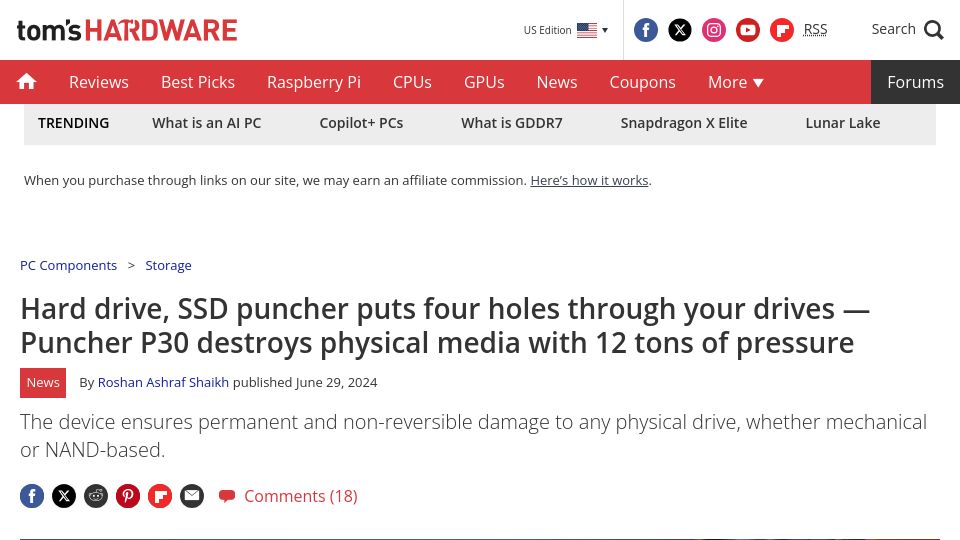The image size is (960, 540).
Task: Click the comments speech bubble icon
Action: 227,496
